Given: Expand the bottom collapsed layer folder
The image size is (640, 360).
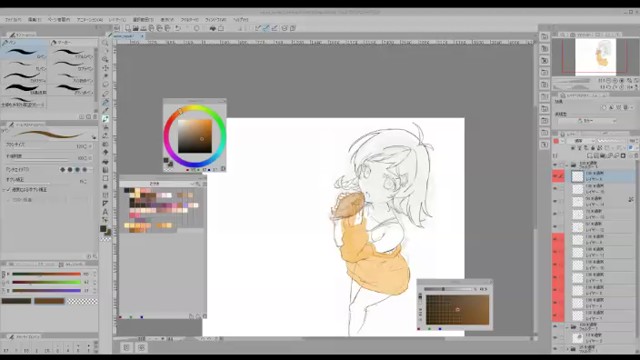Looking at the screenshot, I should click(x=567, y=349).
